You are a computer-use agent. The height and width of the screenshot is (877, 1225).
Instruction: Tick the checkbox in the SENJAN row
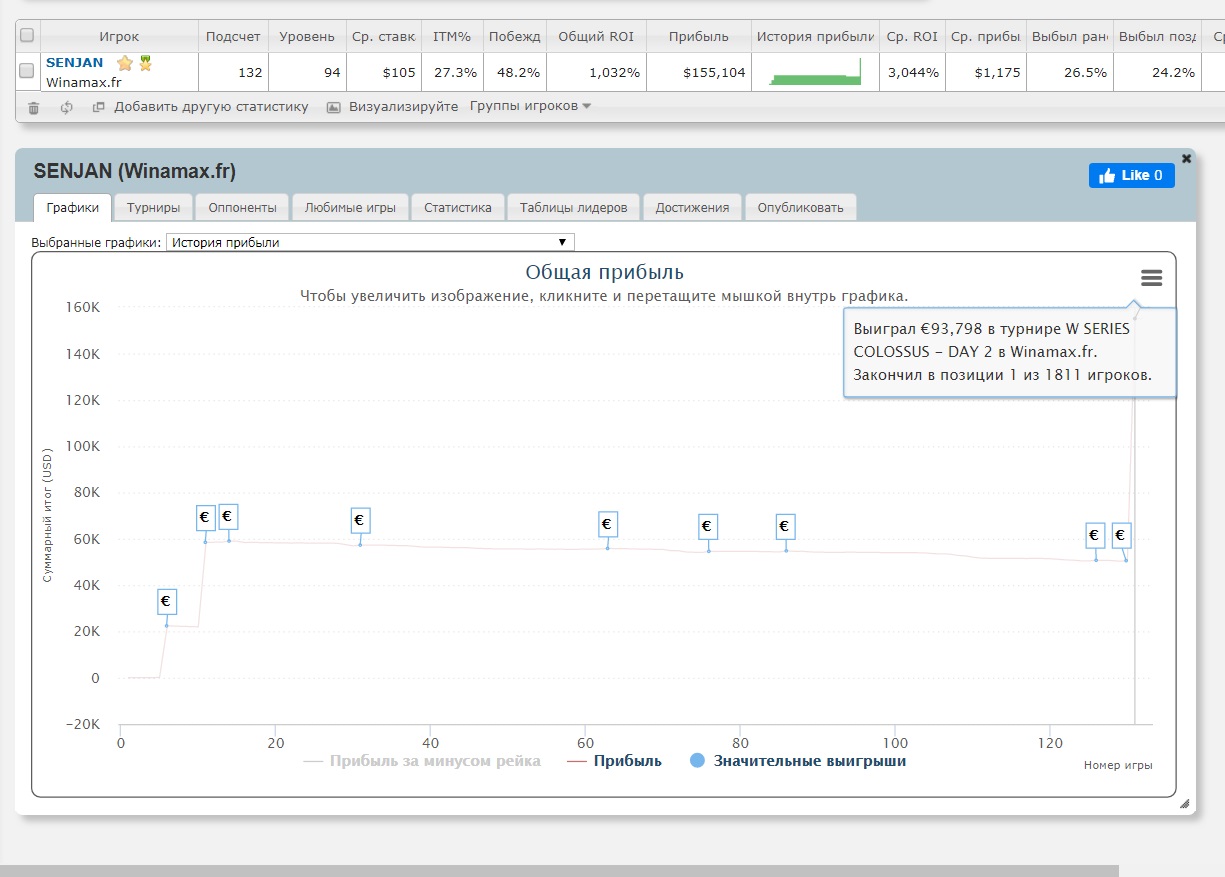click(x=27, y=71)
